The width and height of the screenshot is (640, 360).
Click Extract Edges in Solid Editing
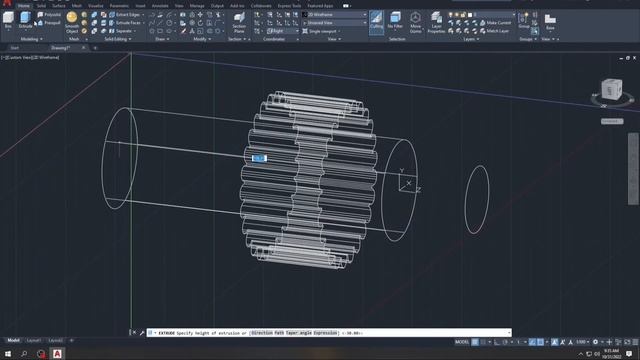pos(126,15)
